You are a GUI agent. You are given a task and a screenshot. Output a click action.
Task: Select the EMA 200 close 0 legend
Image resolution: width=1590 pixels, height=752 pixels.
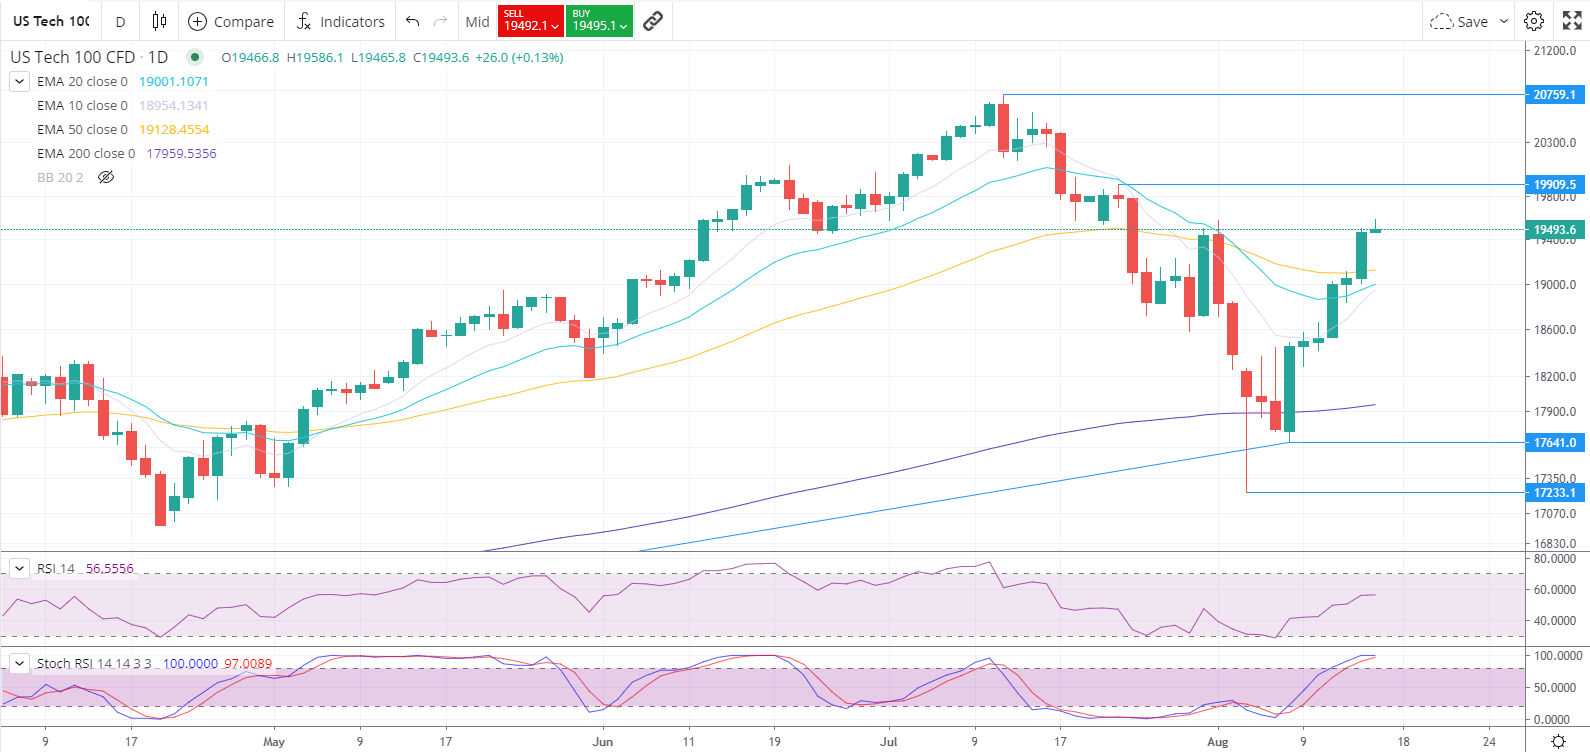[86, 153]
